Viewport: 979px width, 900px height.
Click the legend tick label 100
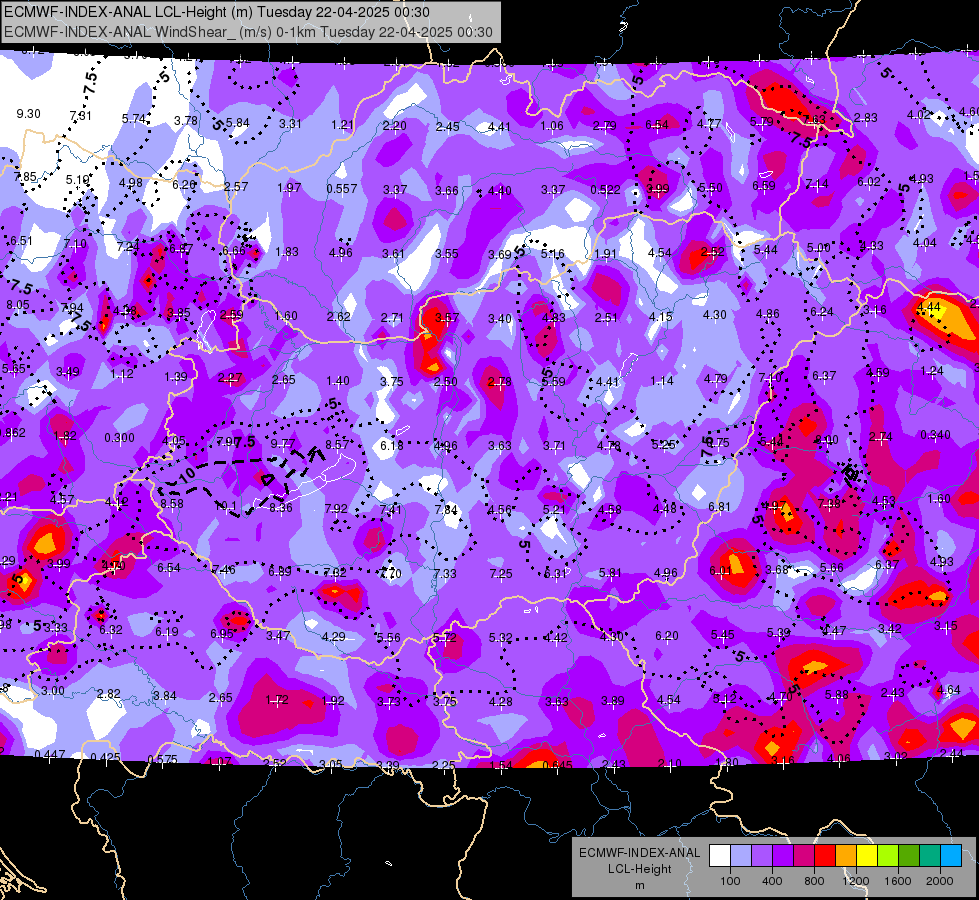(731, 881)
